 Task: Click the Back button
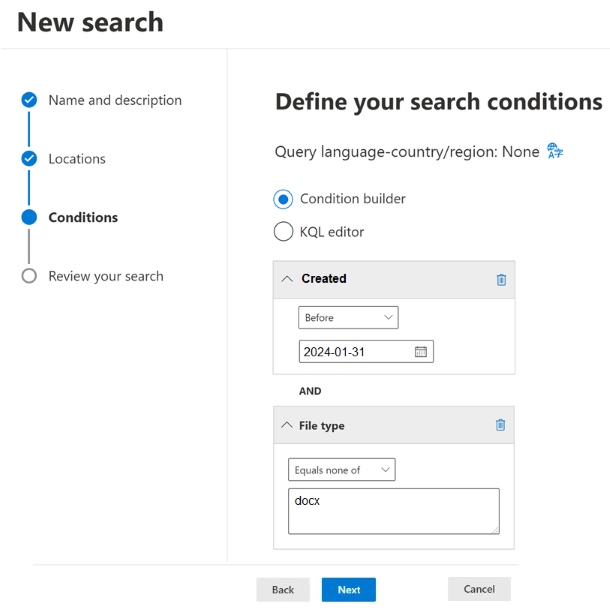pyautogui.click(x=283, y=590)
